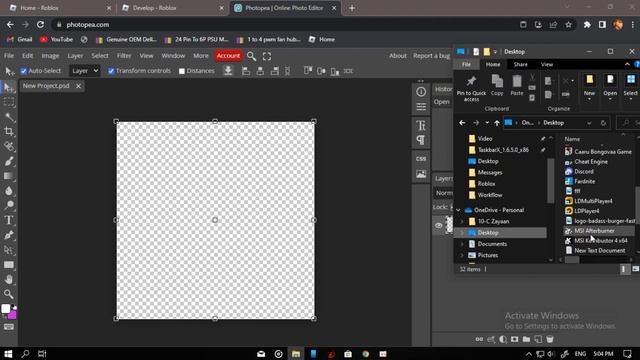Select the Hand tool
The image size is (640, 360).
coord(9,280)
